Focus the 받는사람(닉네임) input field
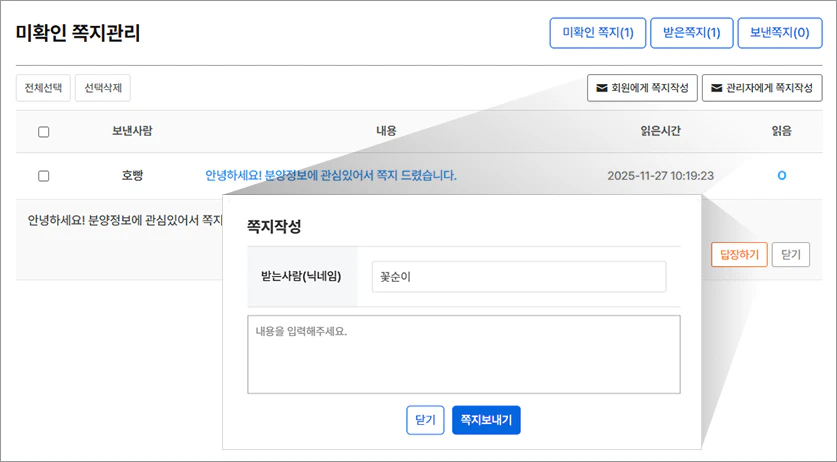 pyautogui.click(x=519, y=277)
